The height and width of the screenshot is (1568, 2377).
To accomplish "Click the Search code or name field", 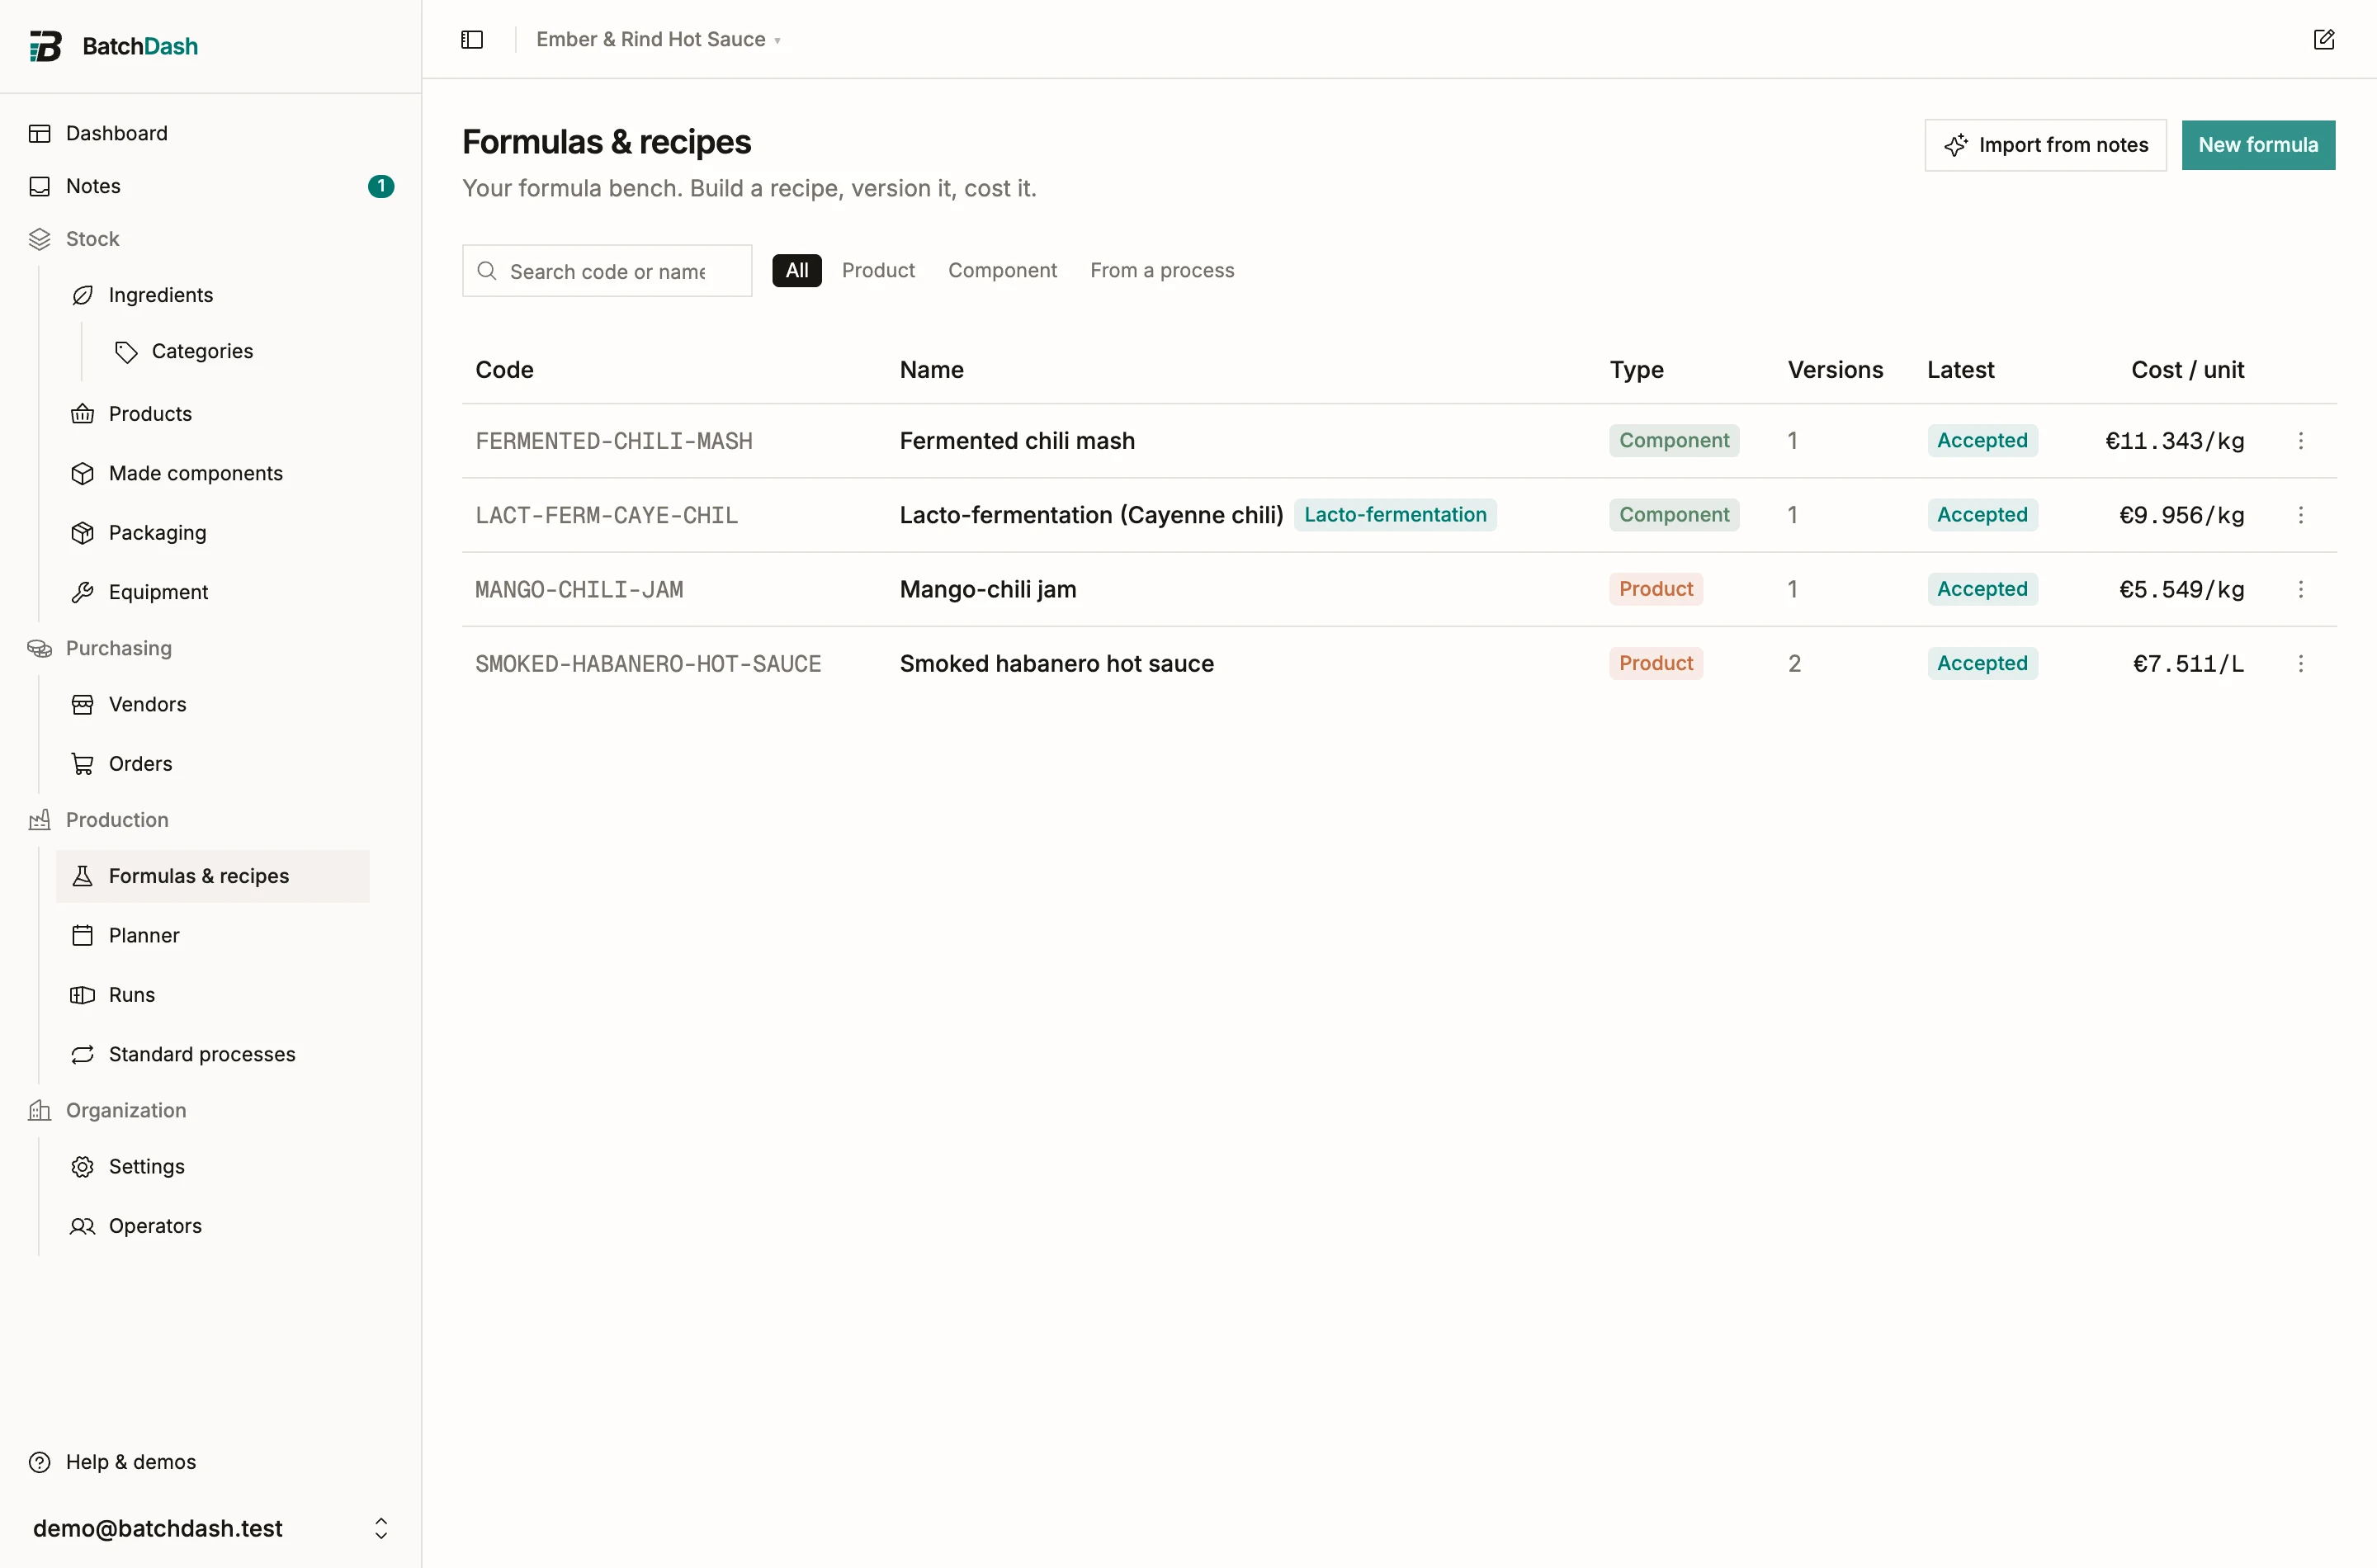I will (607, 271).
